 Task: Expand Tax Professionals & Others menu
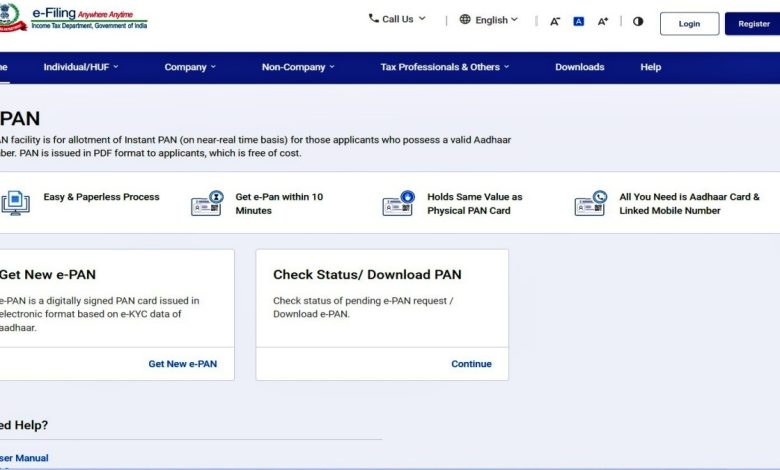click(445, 67)
